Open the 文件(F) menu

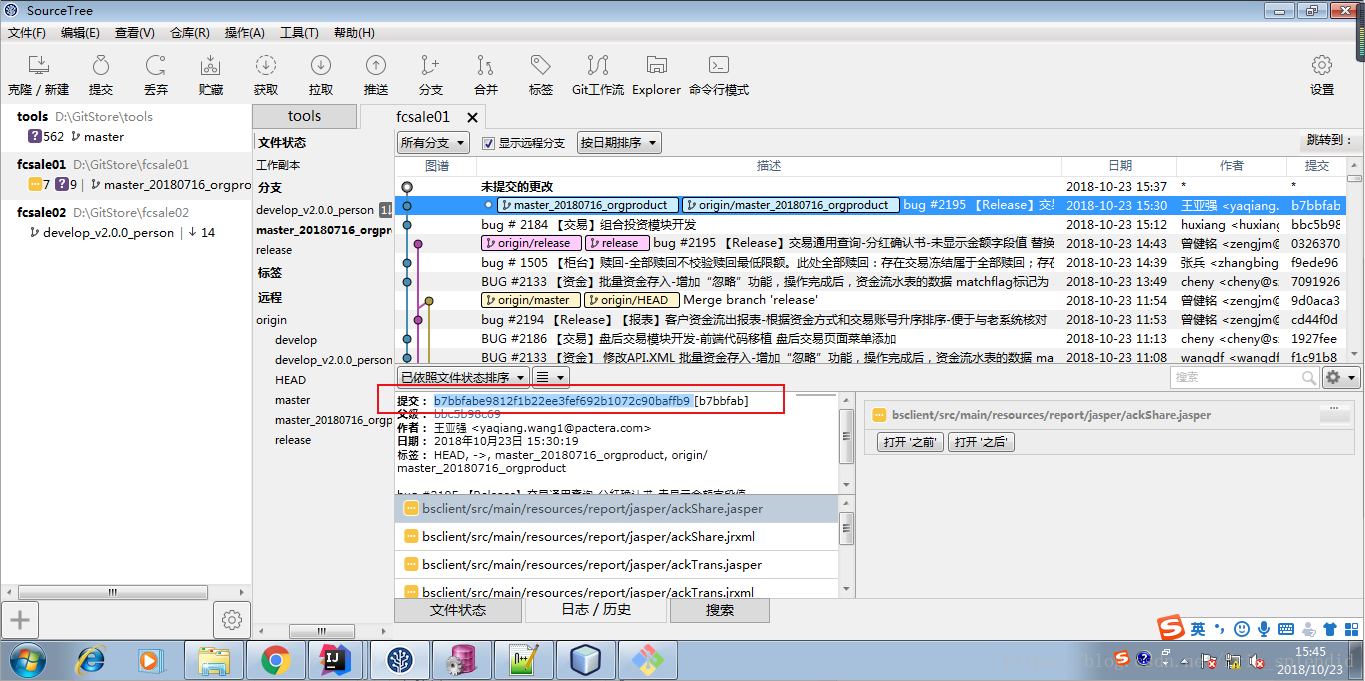click(27, 33)
